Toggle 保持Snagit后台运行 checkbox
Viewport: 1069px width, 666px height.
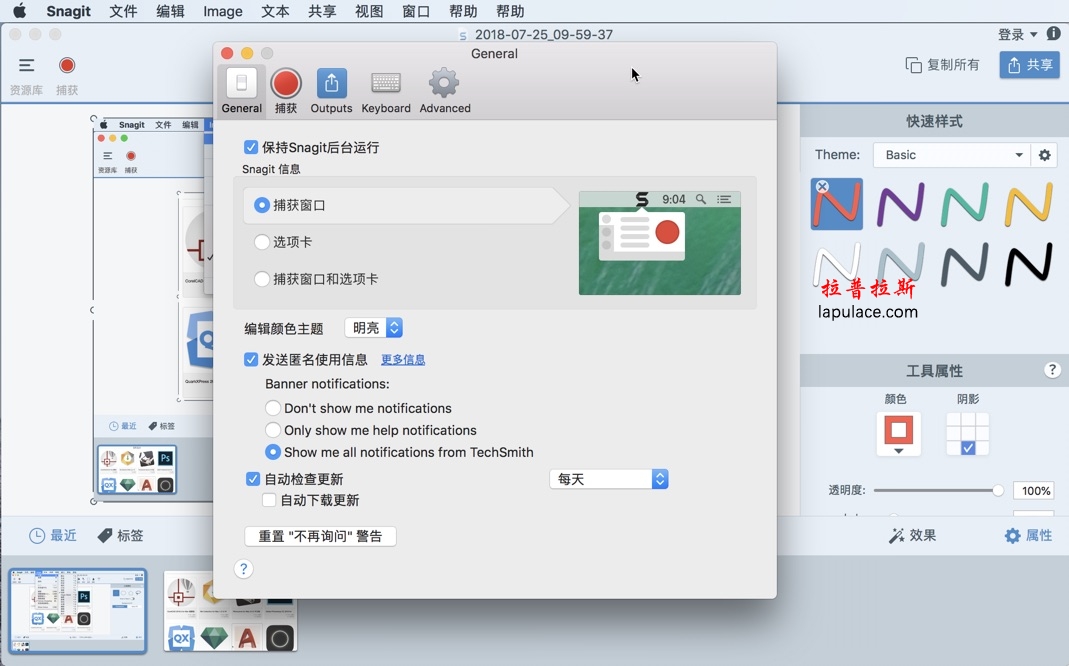coord(251,147)
